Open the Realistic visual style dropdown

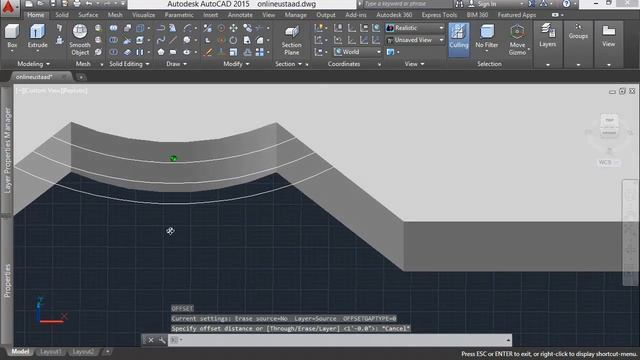[415, 28]
